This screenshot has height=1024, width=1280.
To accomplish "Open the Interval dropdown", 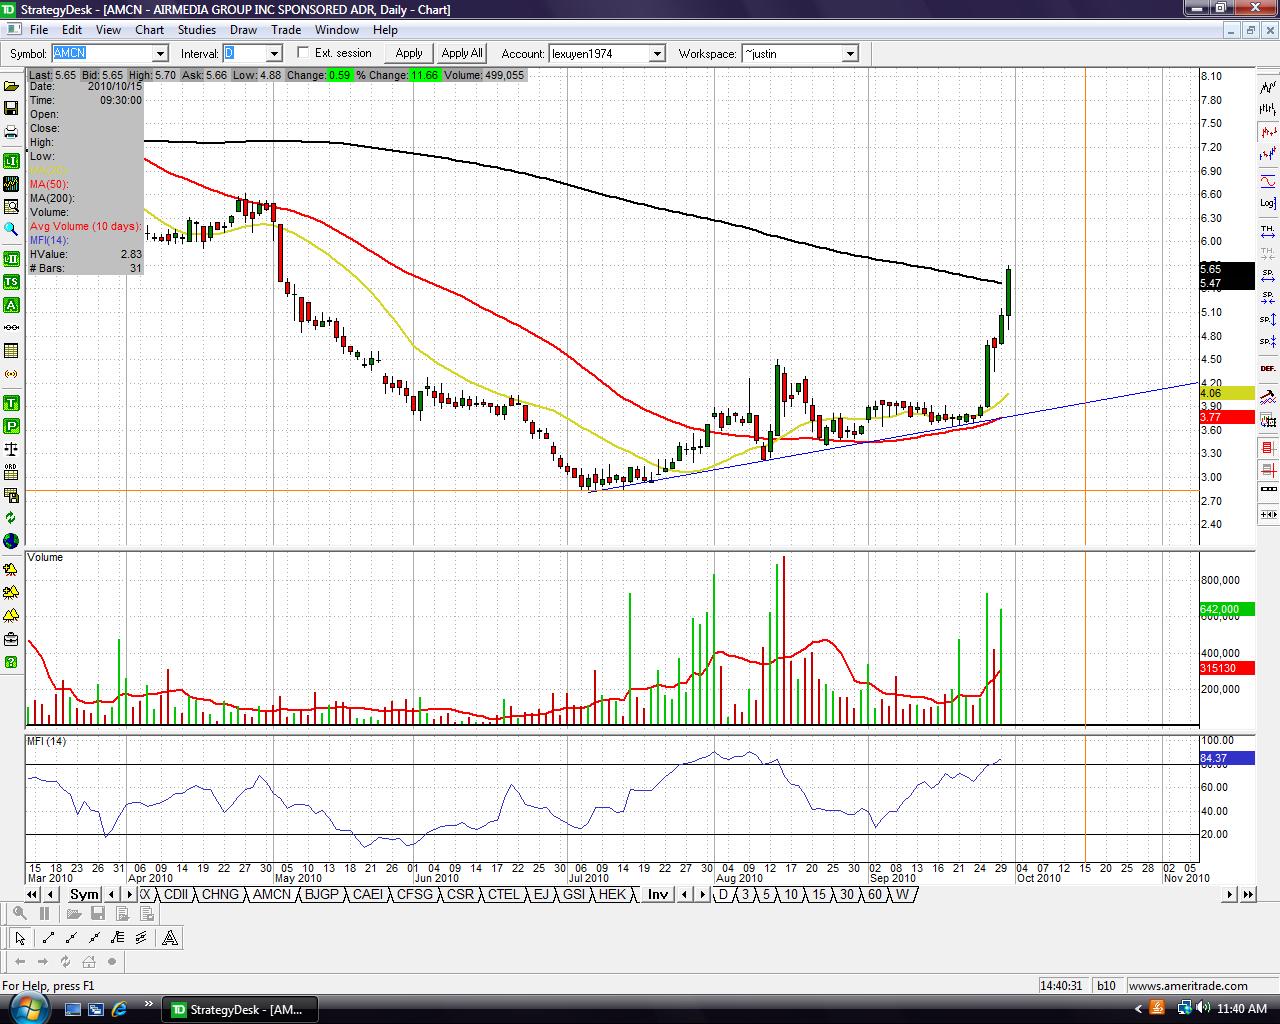I will 274,54.
